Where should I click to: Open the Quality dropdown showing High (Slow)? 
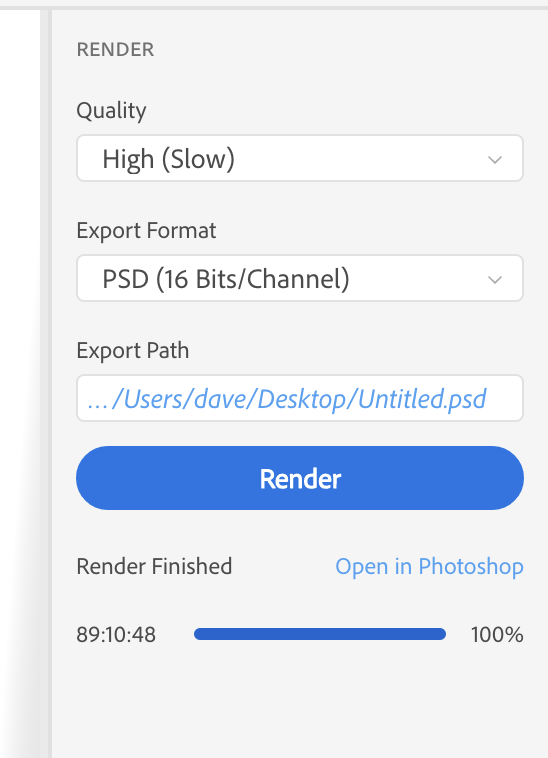[x=300, y=158]
